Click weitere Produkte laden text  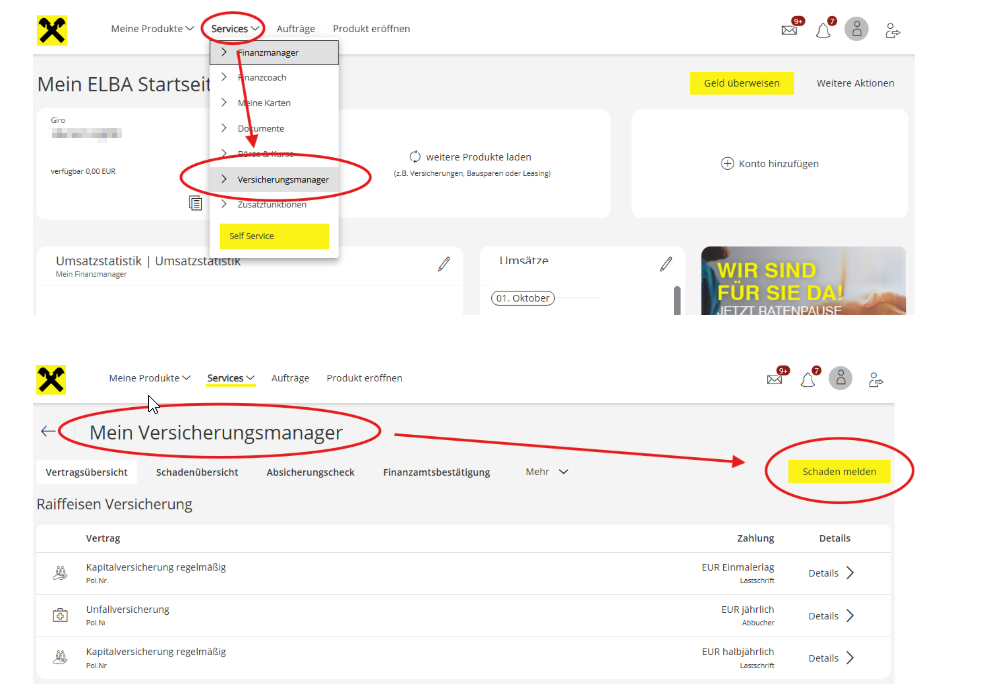[x=479, y=157]
